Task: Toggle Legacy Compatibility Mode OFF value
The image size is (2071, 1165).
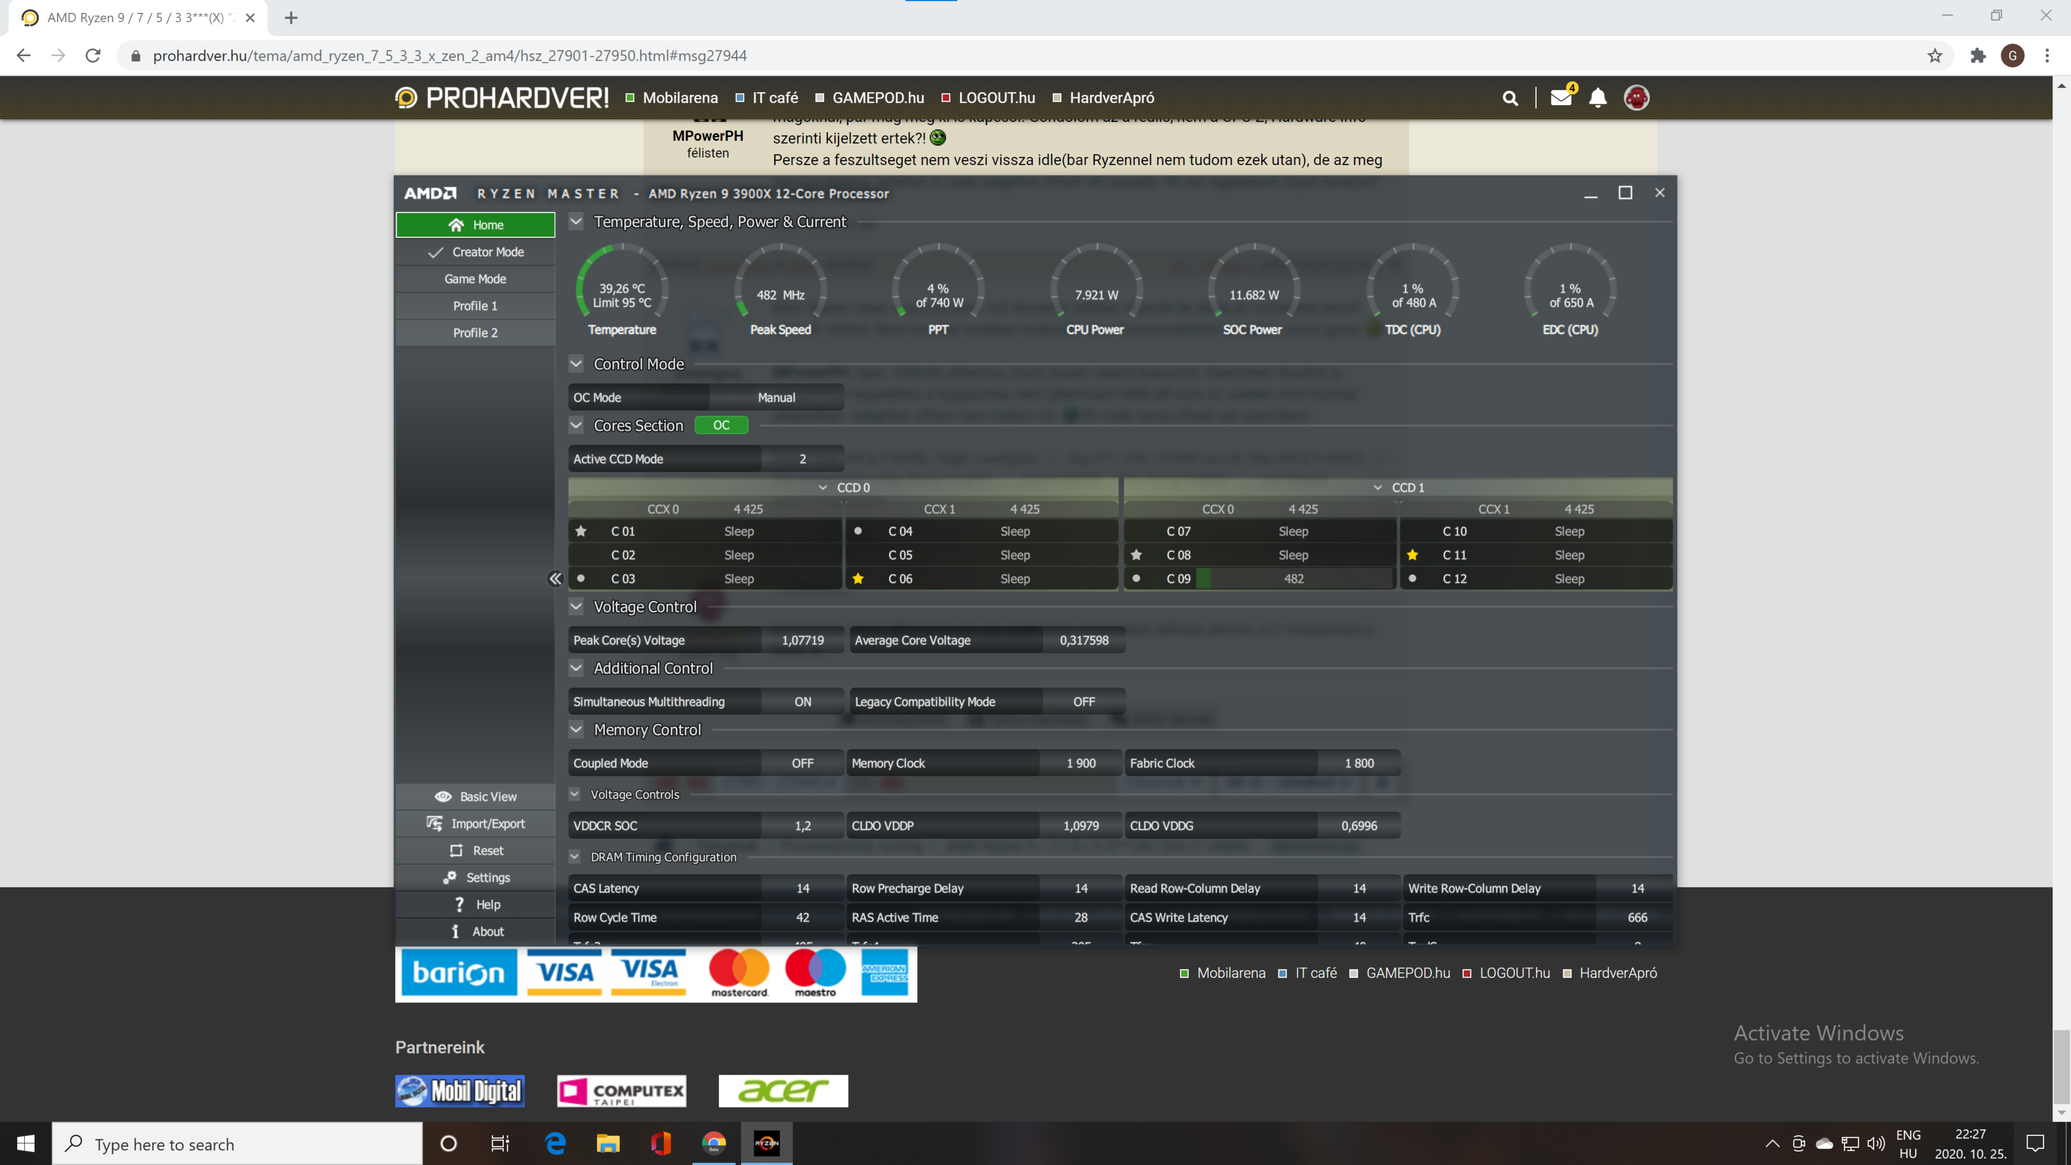Action: point(1083,702)
